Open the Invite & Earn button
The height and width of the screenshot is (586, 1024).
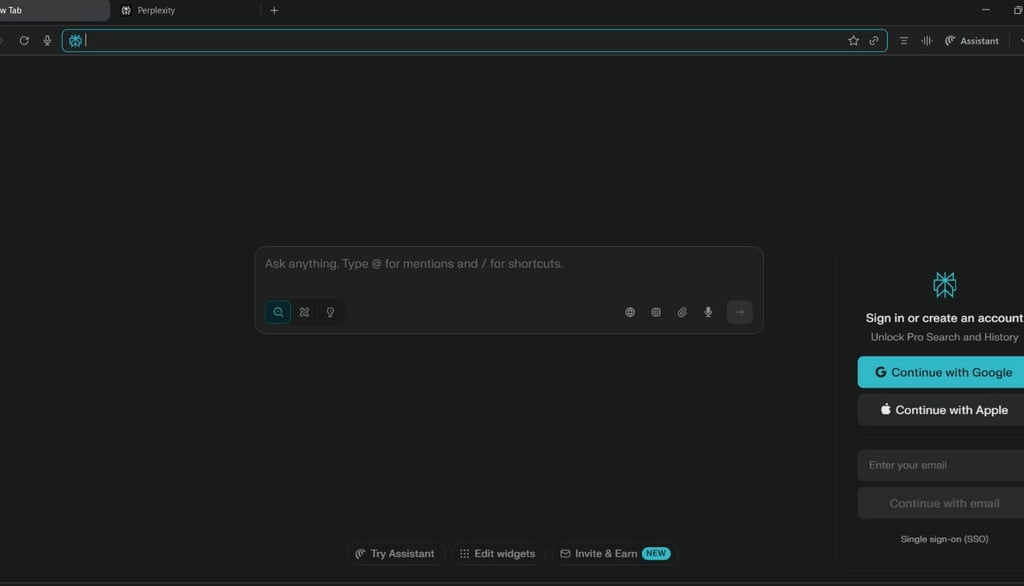615,553
